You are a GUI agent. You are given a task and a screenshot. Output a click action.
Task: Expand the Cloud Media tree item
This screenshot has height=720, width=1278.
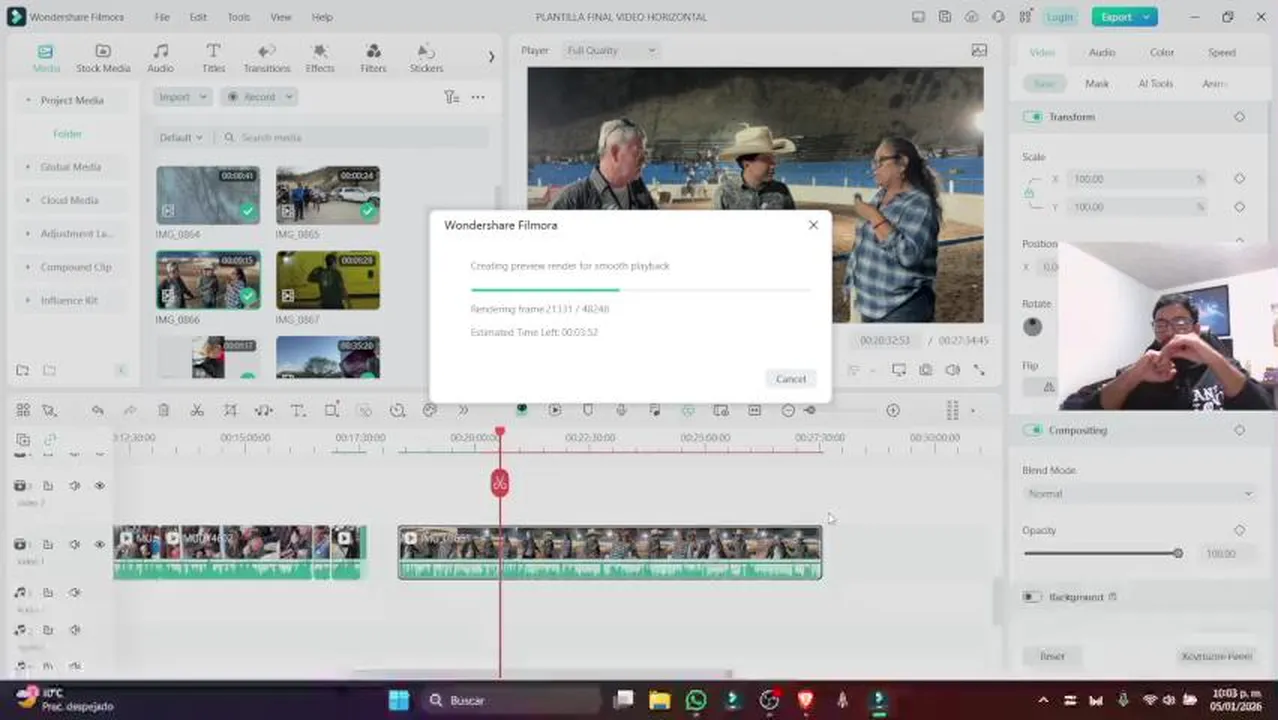tap(27, 200)
